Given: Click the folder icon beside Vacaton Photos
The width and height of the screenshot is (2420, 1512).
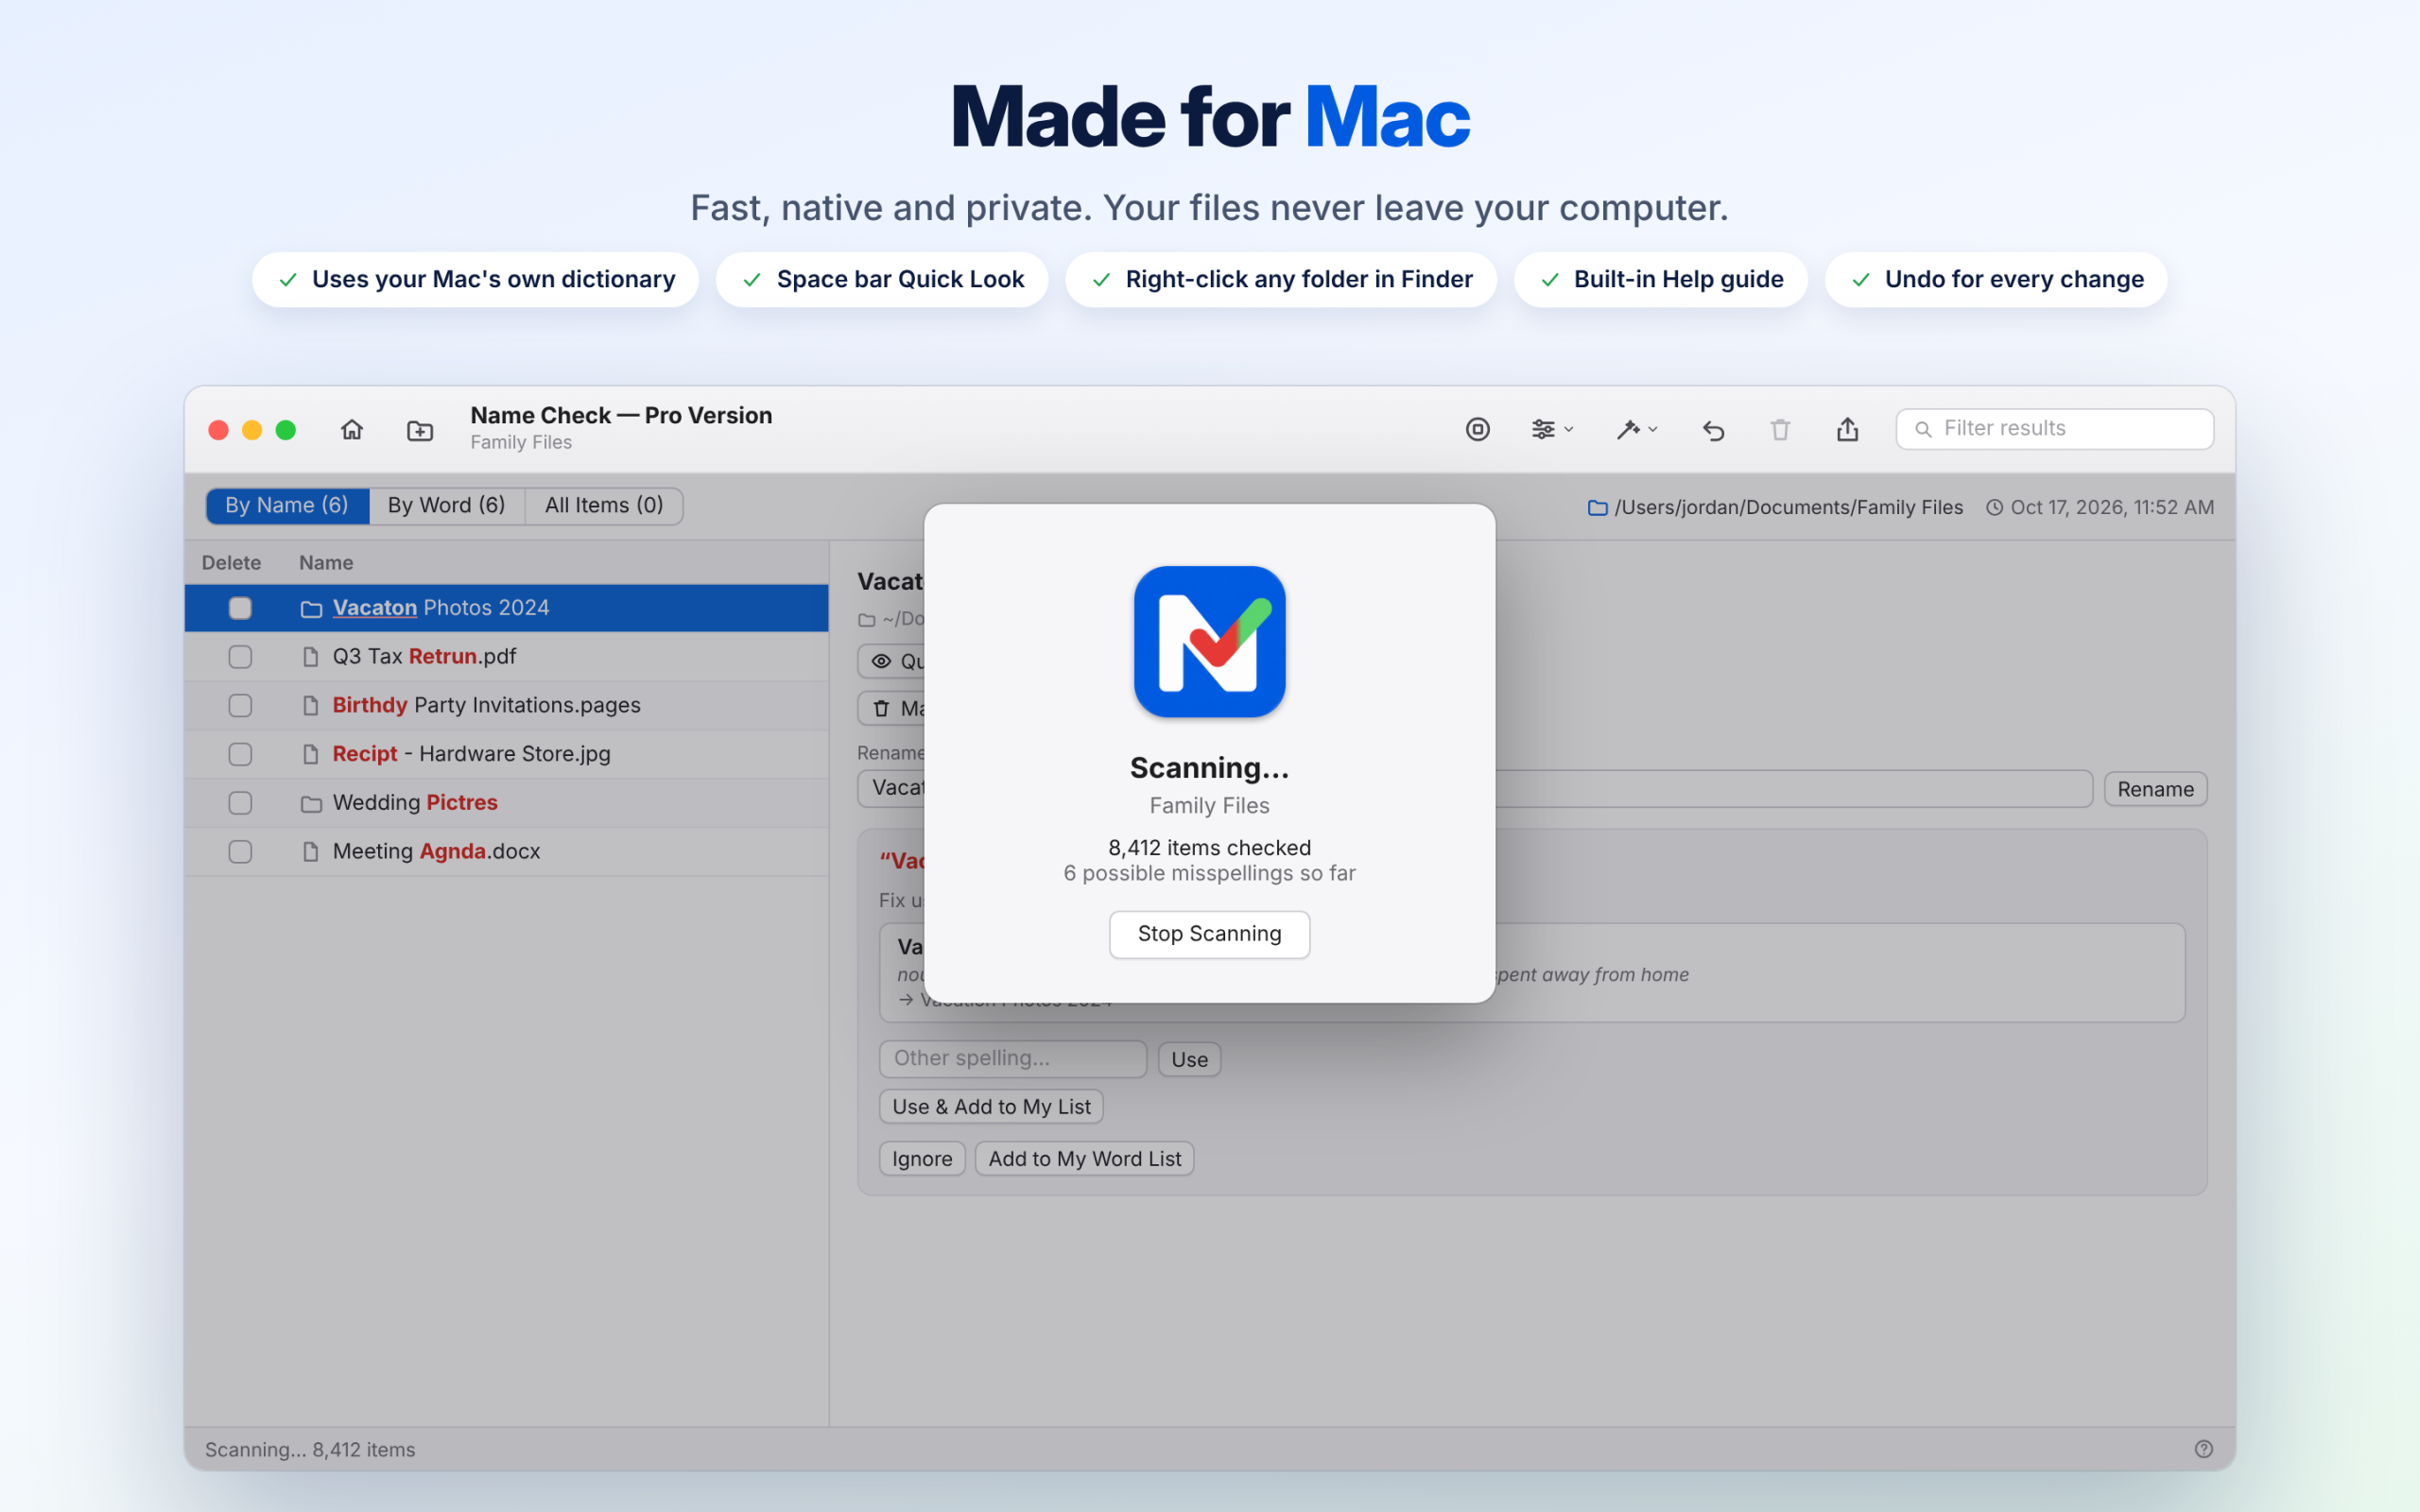Looking at the screenshot, I should pyautogui.click(x=311, y=609).
